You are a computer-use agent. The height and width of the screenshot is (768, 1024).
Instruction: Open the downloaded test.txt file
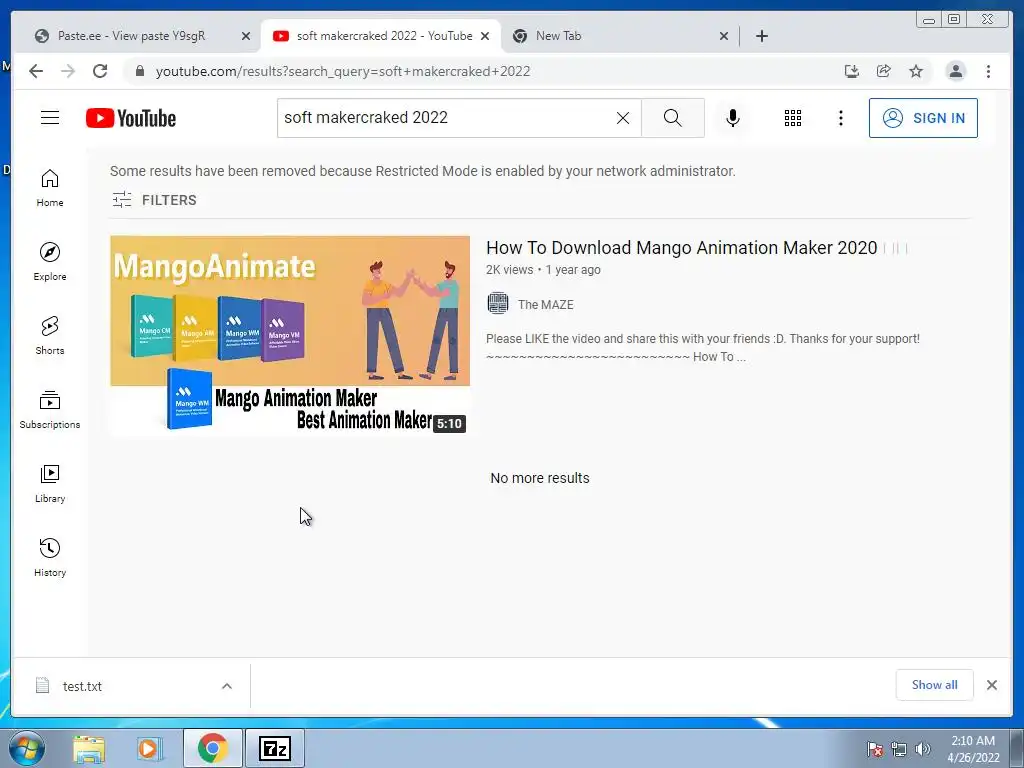pos(82,686)
